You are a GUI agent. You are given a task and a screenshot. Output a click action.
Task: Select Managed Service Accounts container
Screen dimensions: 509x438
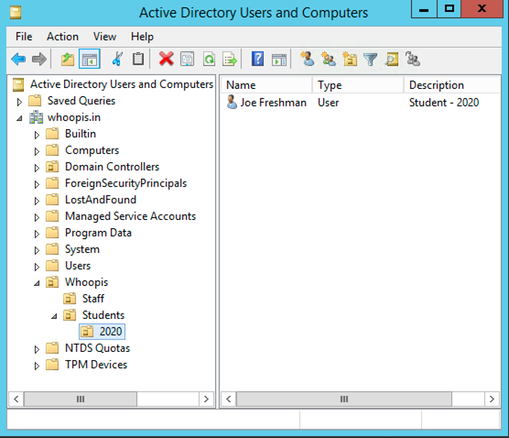pyautogui.click(x=130, y=216)
